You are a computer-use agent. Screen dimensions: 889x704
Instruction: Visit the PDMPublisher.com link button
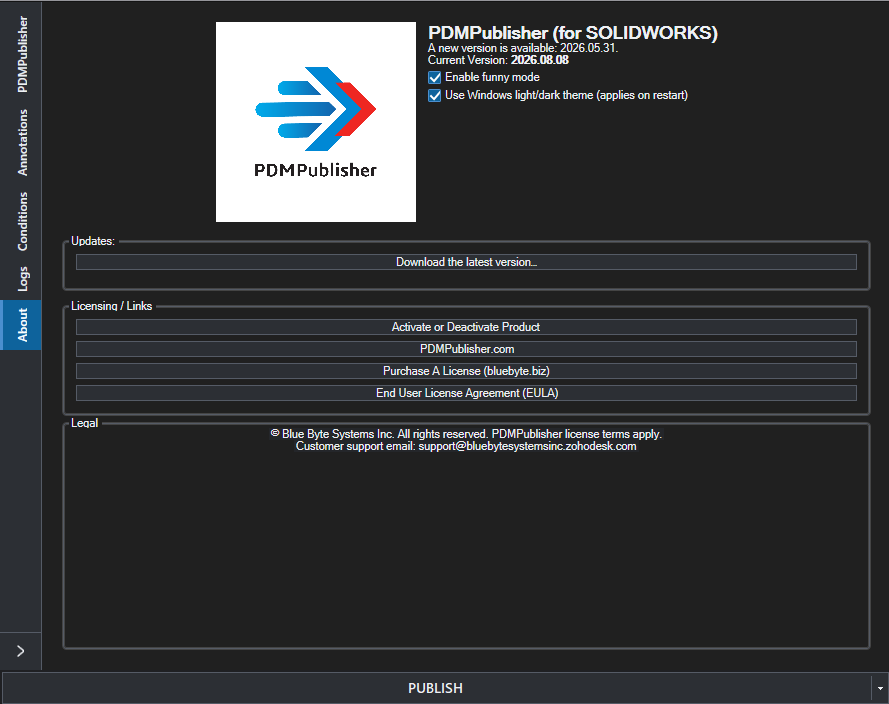[x=466, y=349]
